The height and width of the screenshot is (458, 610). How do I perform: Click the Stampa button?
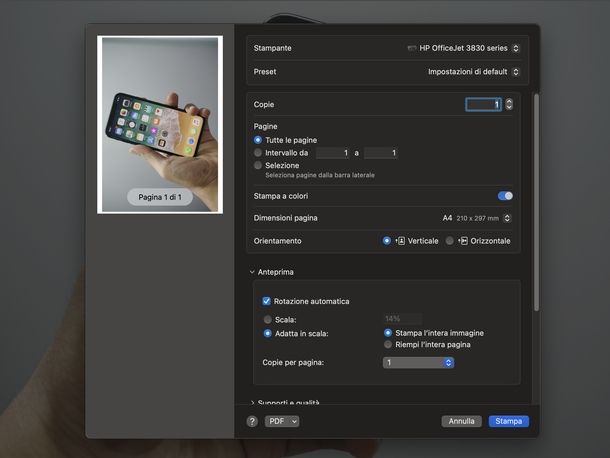[x=508, y=421]
